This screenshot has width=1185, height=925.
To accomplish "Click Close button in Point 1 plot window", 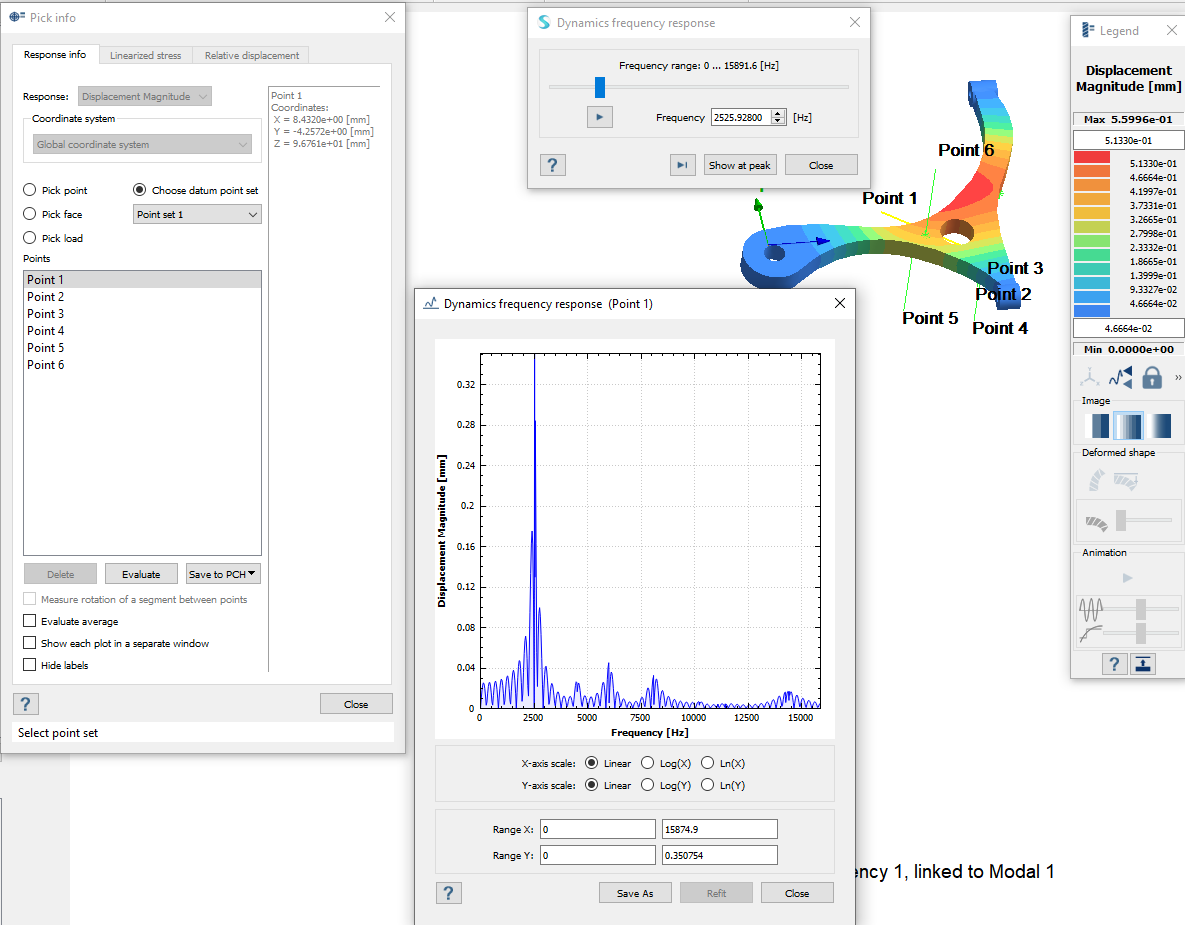I will (797, 893).
